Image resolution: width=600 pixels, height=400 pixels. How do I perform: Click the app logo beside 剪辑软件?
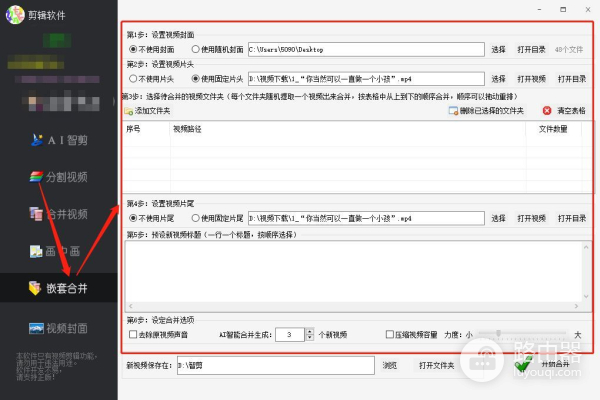tap(15, 15)
